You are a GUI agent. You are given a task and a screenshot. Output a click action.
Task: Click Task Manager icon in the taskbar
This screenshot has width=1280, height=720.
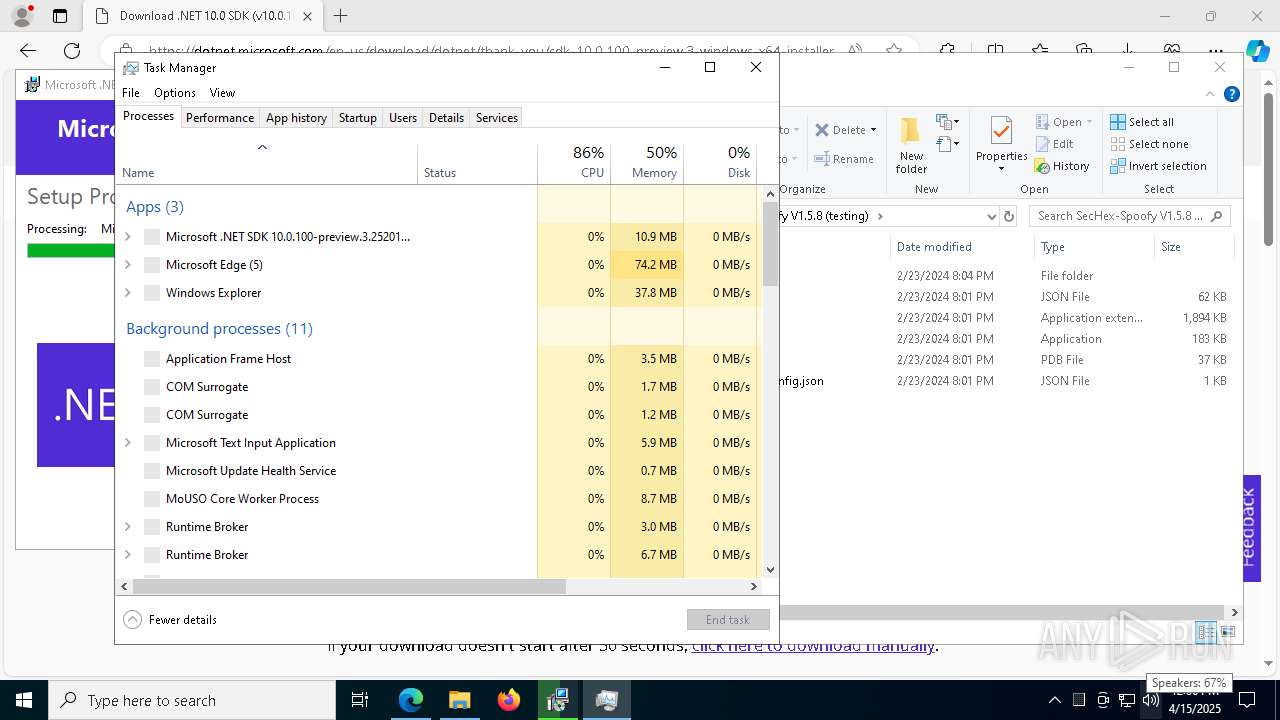(x=607, y=700)
